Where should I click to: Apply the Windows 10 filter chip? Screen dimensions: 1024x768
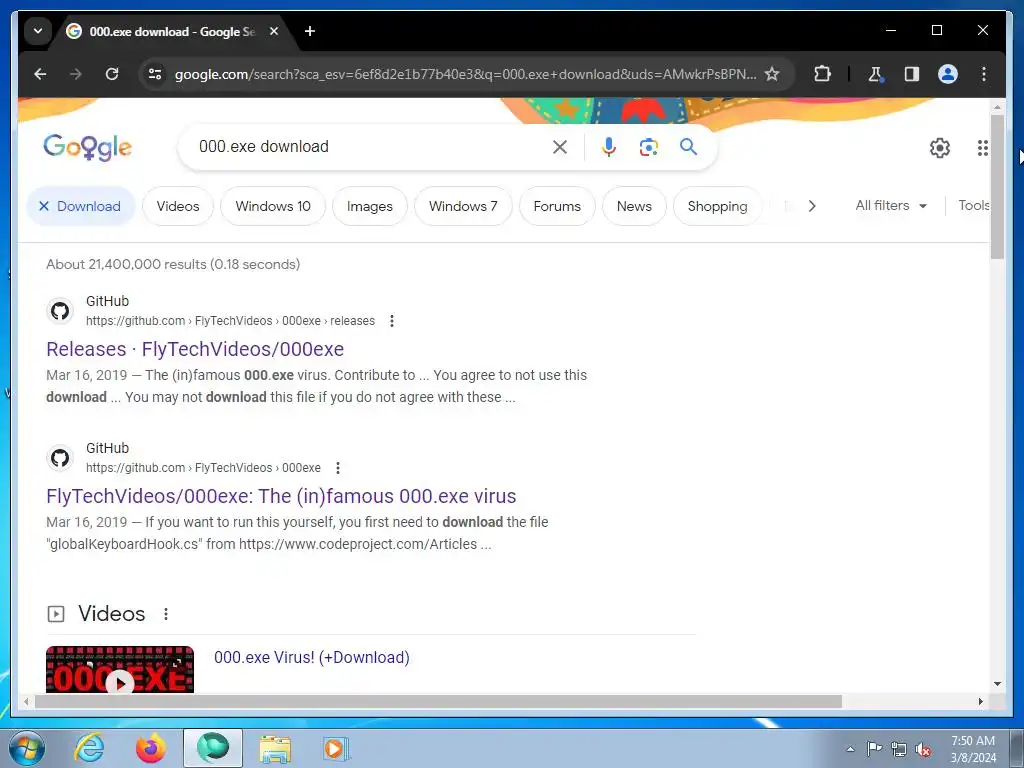point(273,206)
